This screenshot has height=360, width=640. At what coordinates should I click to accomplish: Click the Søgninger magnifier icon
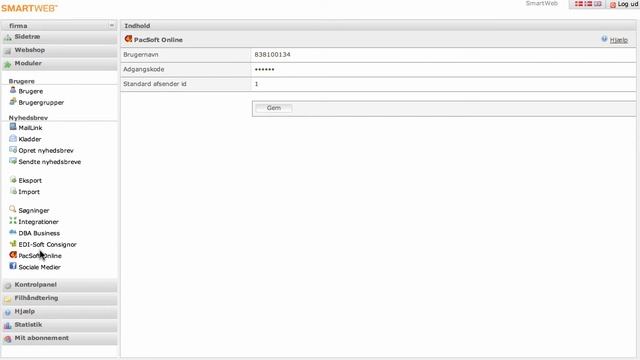pyautogui.click(x=13, y=209)
